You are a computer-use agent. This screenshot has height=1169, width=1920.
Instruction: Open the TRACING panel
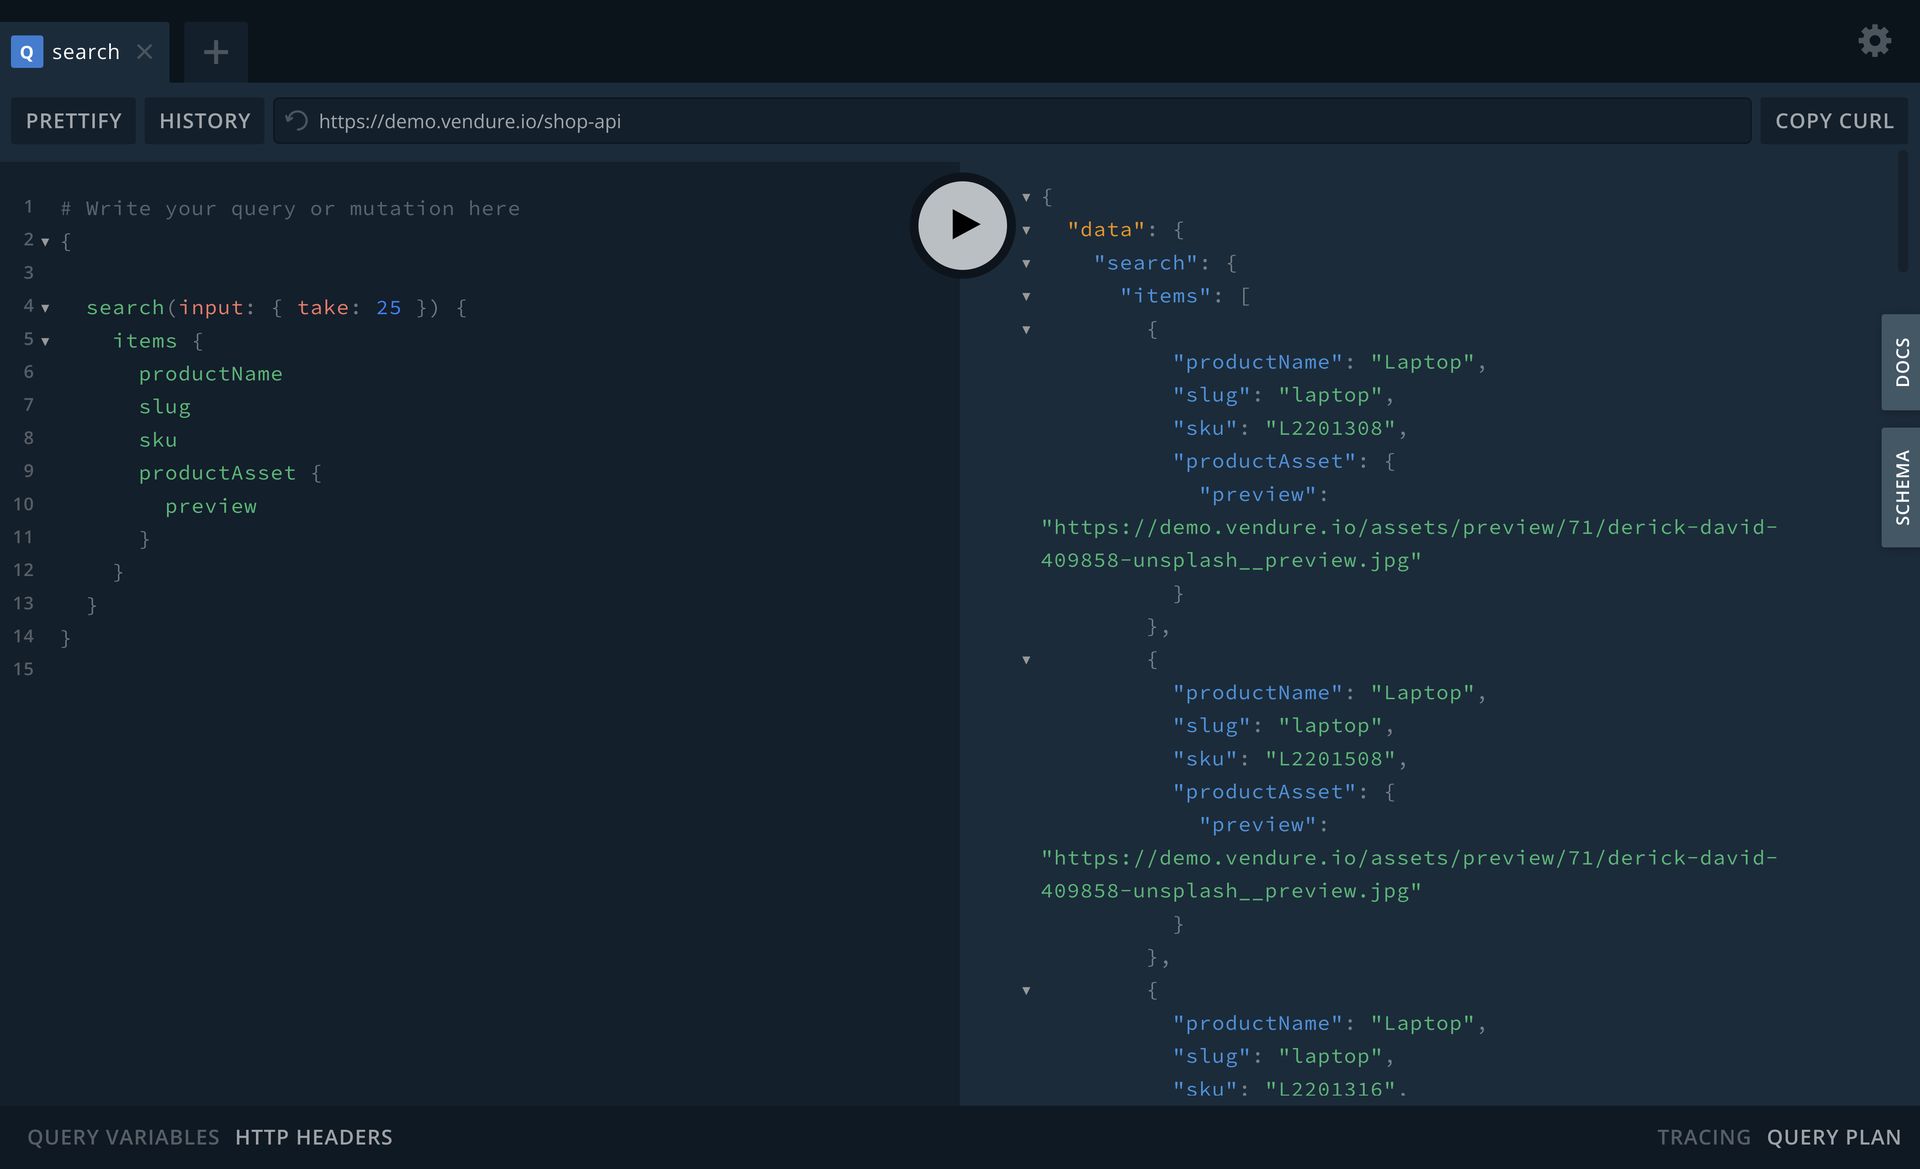pos(1704,1137)
